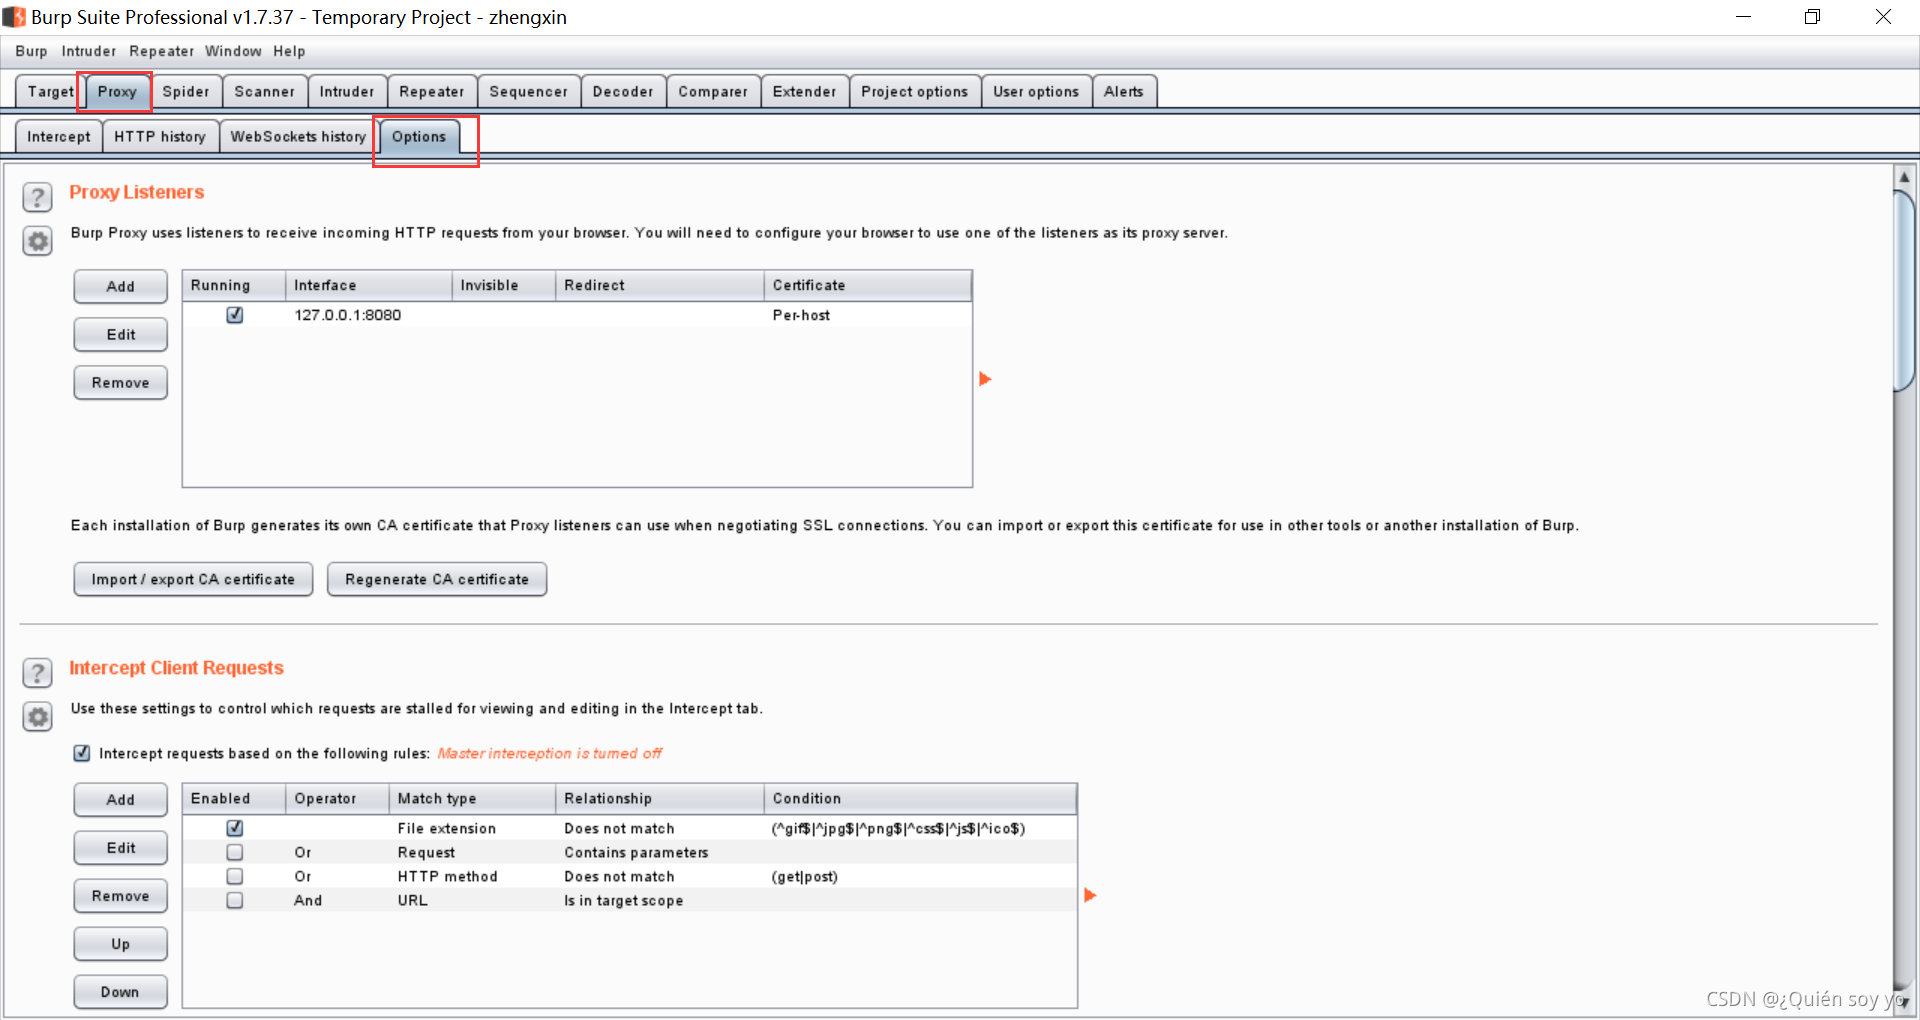Screen dimensions: 1920x1020
Task: Click the Burp Suite logo icon in title bar
Action: [x=14, y=17]
